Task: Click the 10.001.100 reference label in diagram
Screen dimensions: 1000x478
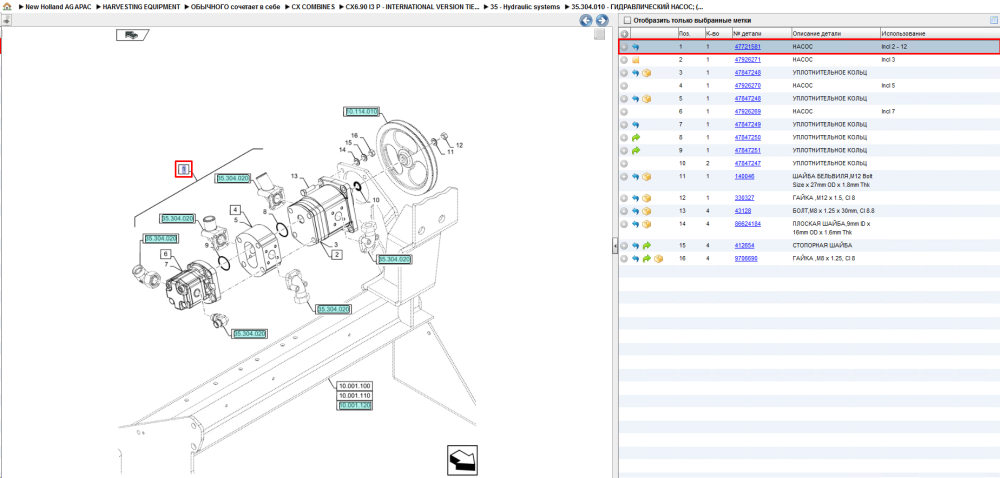Action: pos(355,386)
